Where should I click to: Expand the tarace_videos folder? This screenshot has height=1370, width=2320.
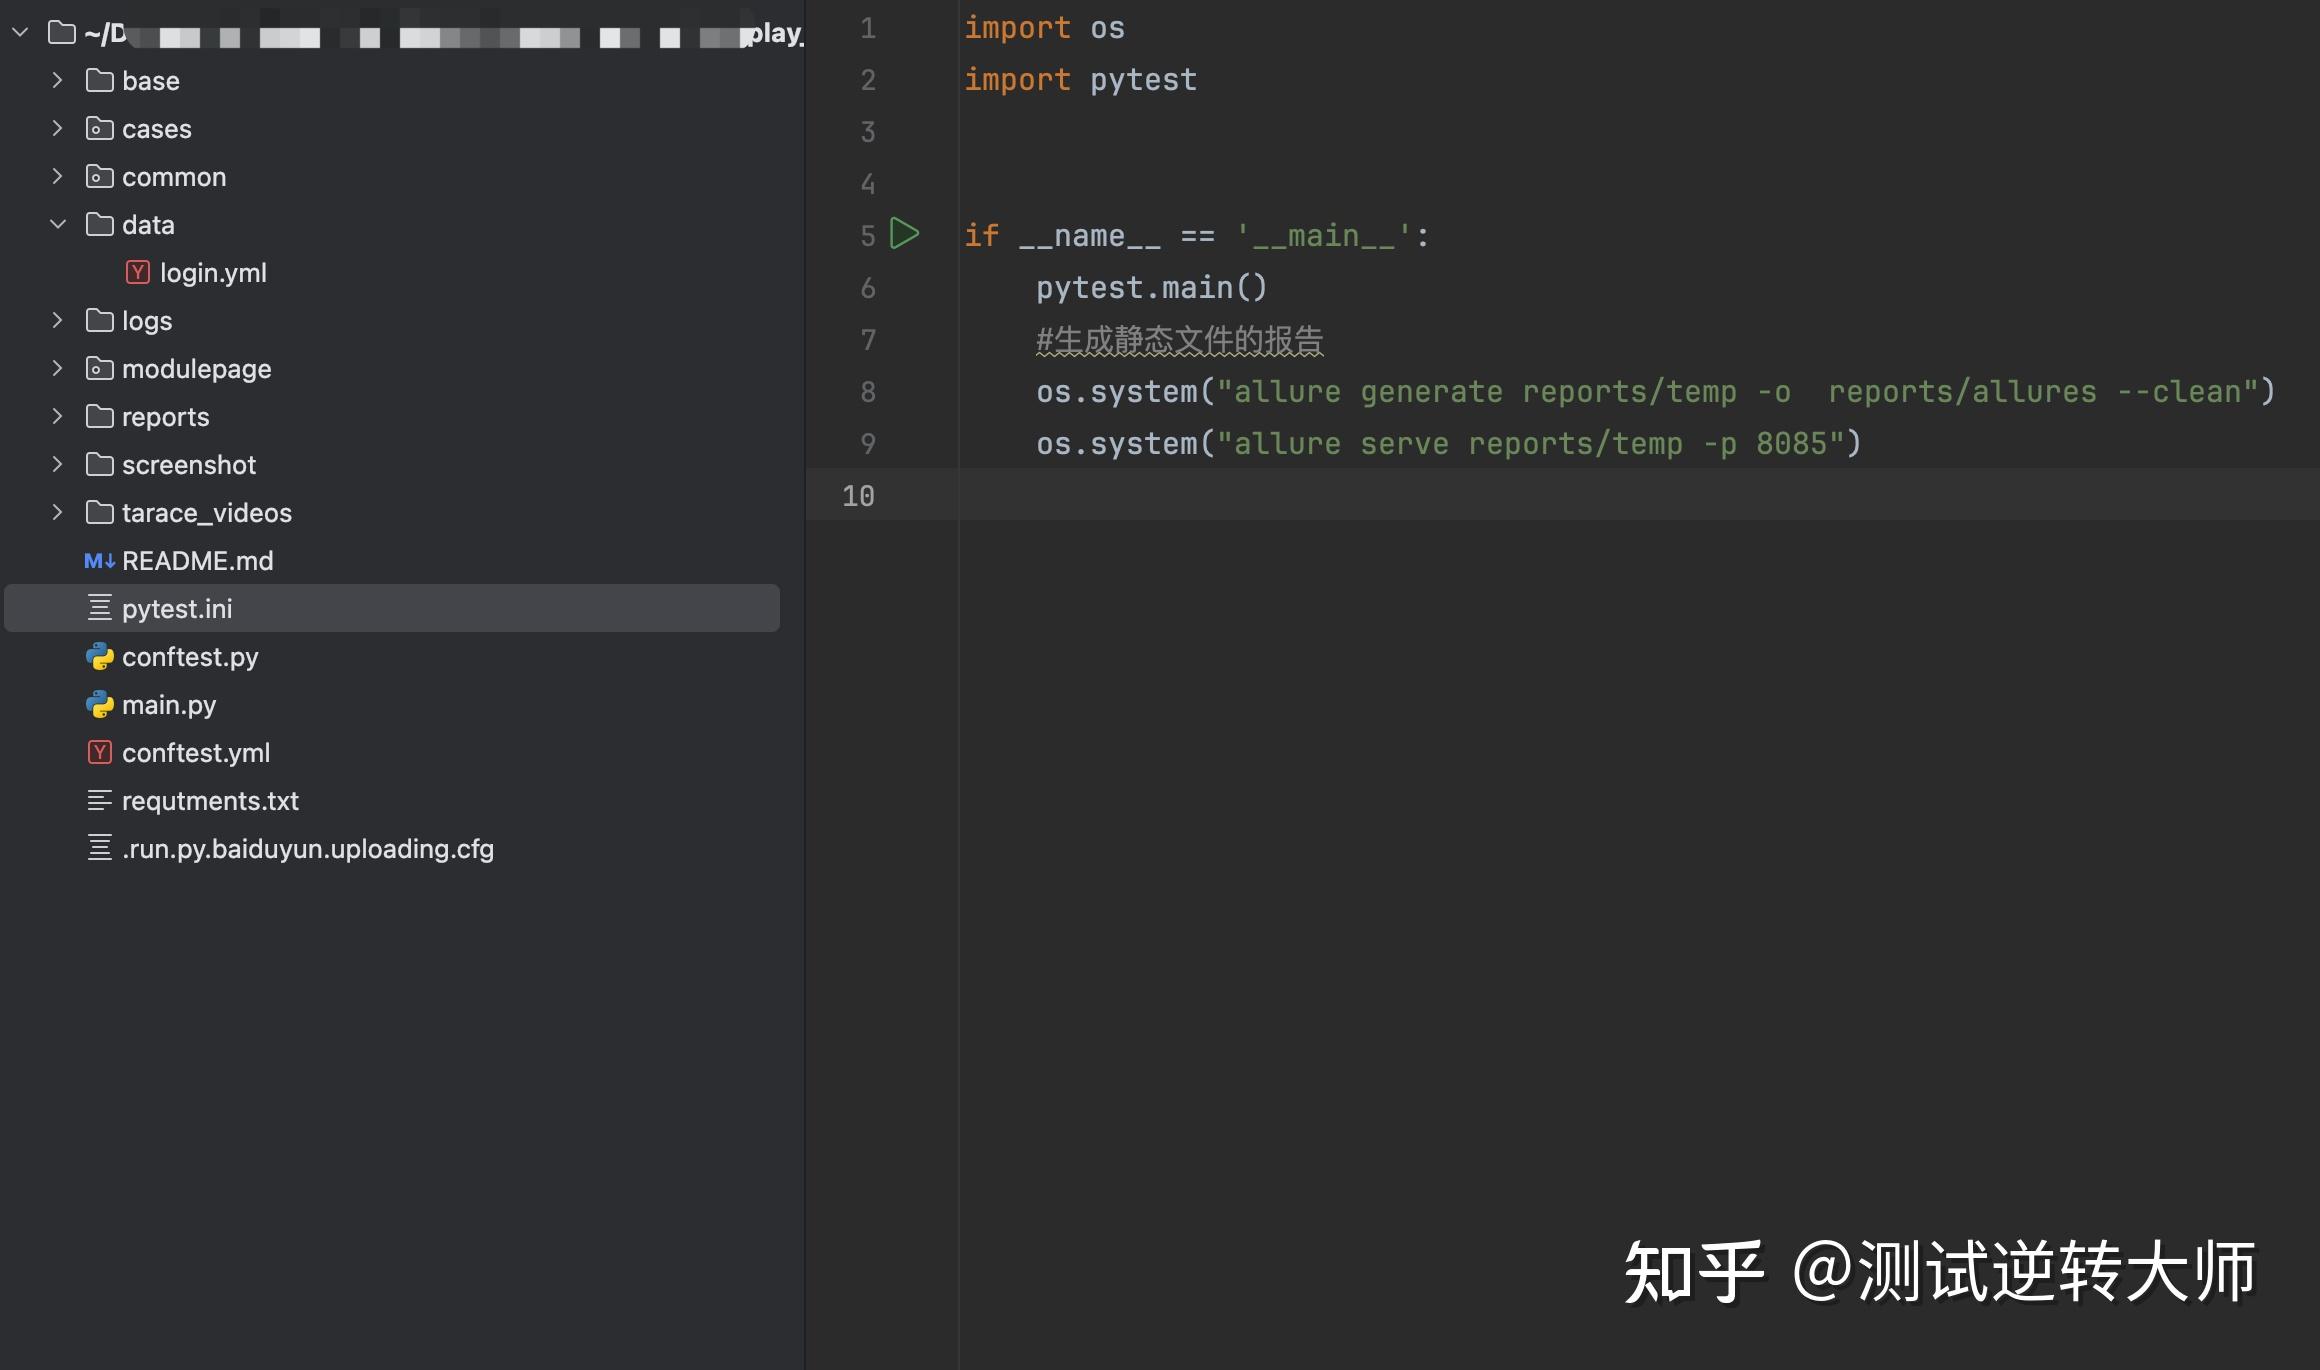[x=57, y=513]
